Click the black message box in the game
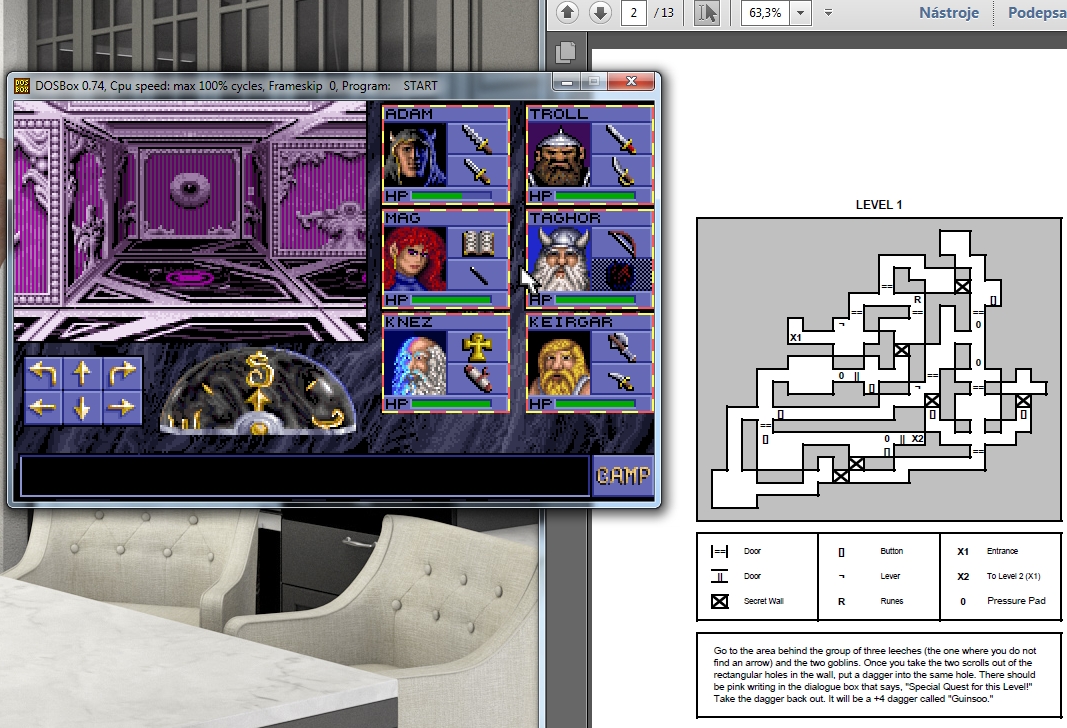Screen dimensions: 1067x728 pyautogui.click(x=305, y=476)
